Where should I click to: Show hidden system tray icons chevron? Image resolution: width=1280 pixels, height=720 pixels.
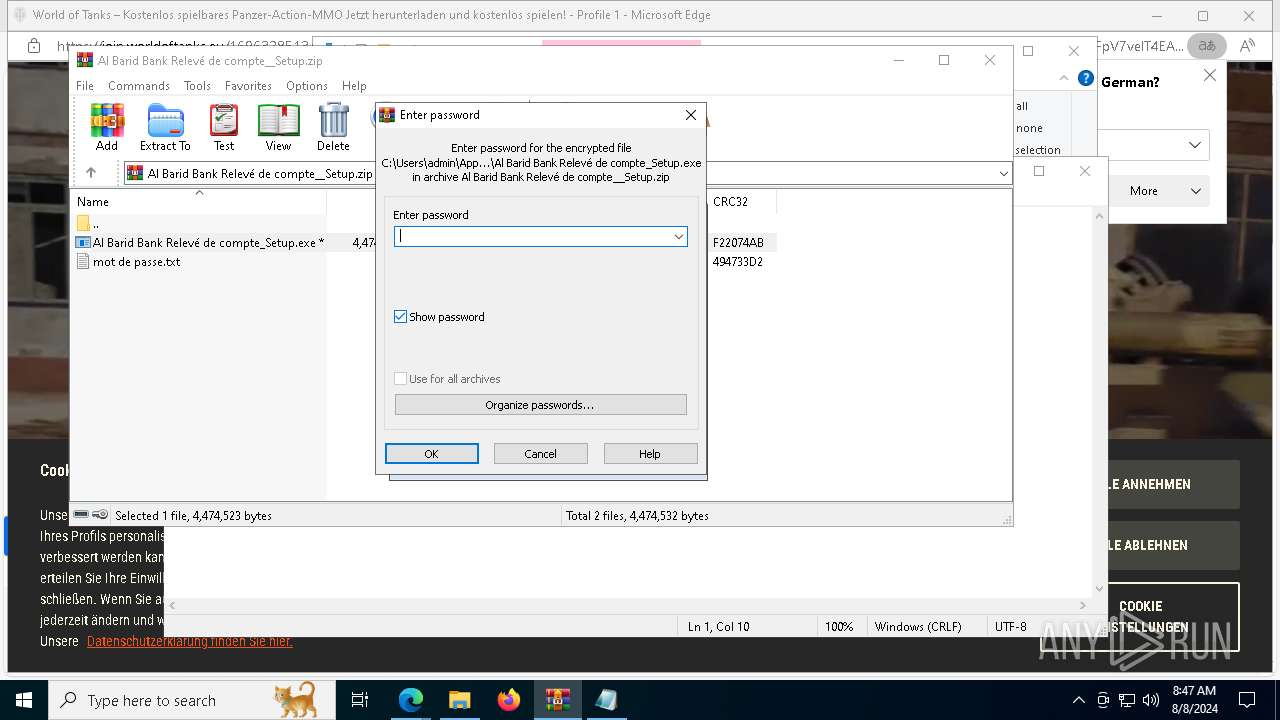pyautogui.click(x=1078, y=700)
